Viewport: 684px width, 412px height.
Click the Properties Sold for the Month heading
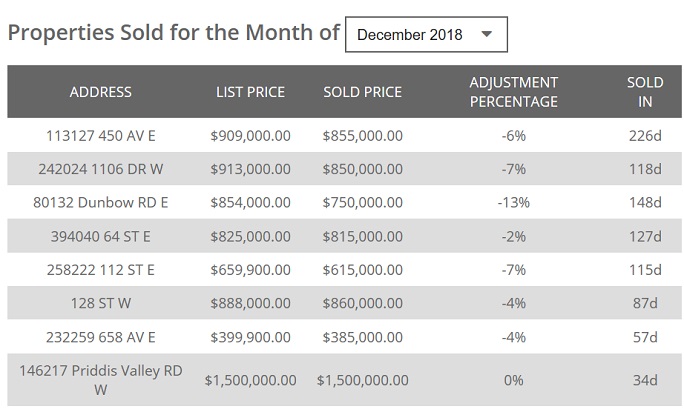tap(174, 32)
